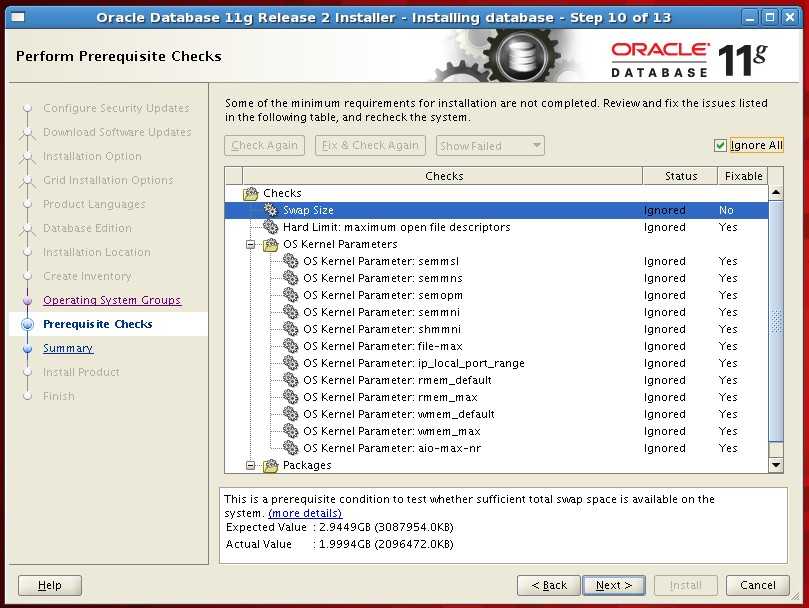The height and width of the screenshot is (608, 809).
Task: Cancel the installation
Action: pos(757,585)
